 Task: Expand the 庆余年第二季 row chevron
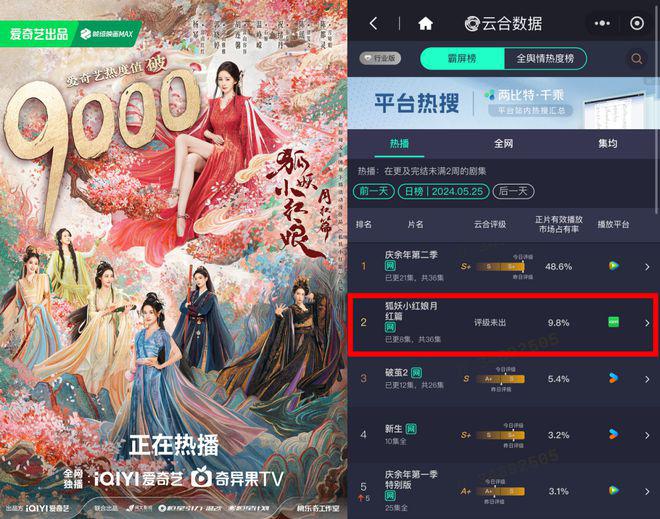click(647, 267)
